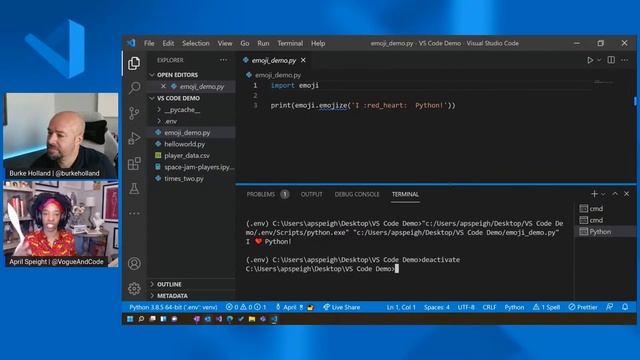The image size is (640, 360).
Task: Open the new terminal launch profile dropdown
Action: coord(603,194)
